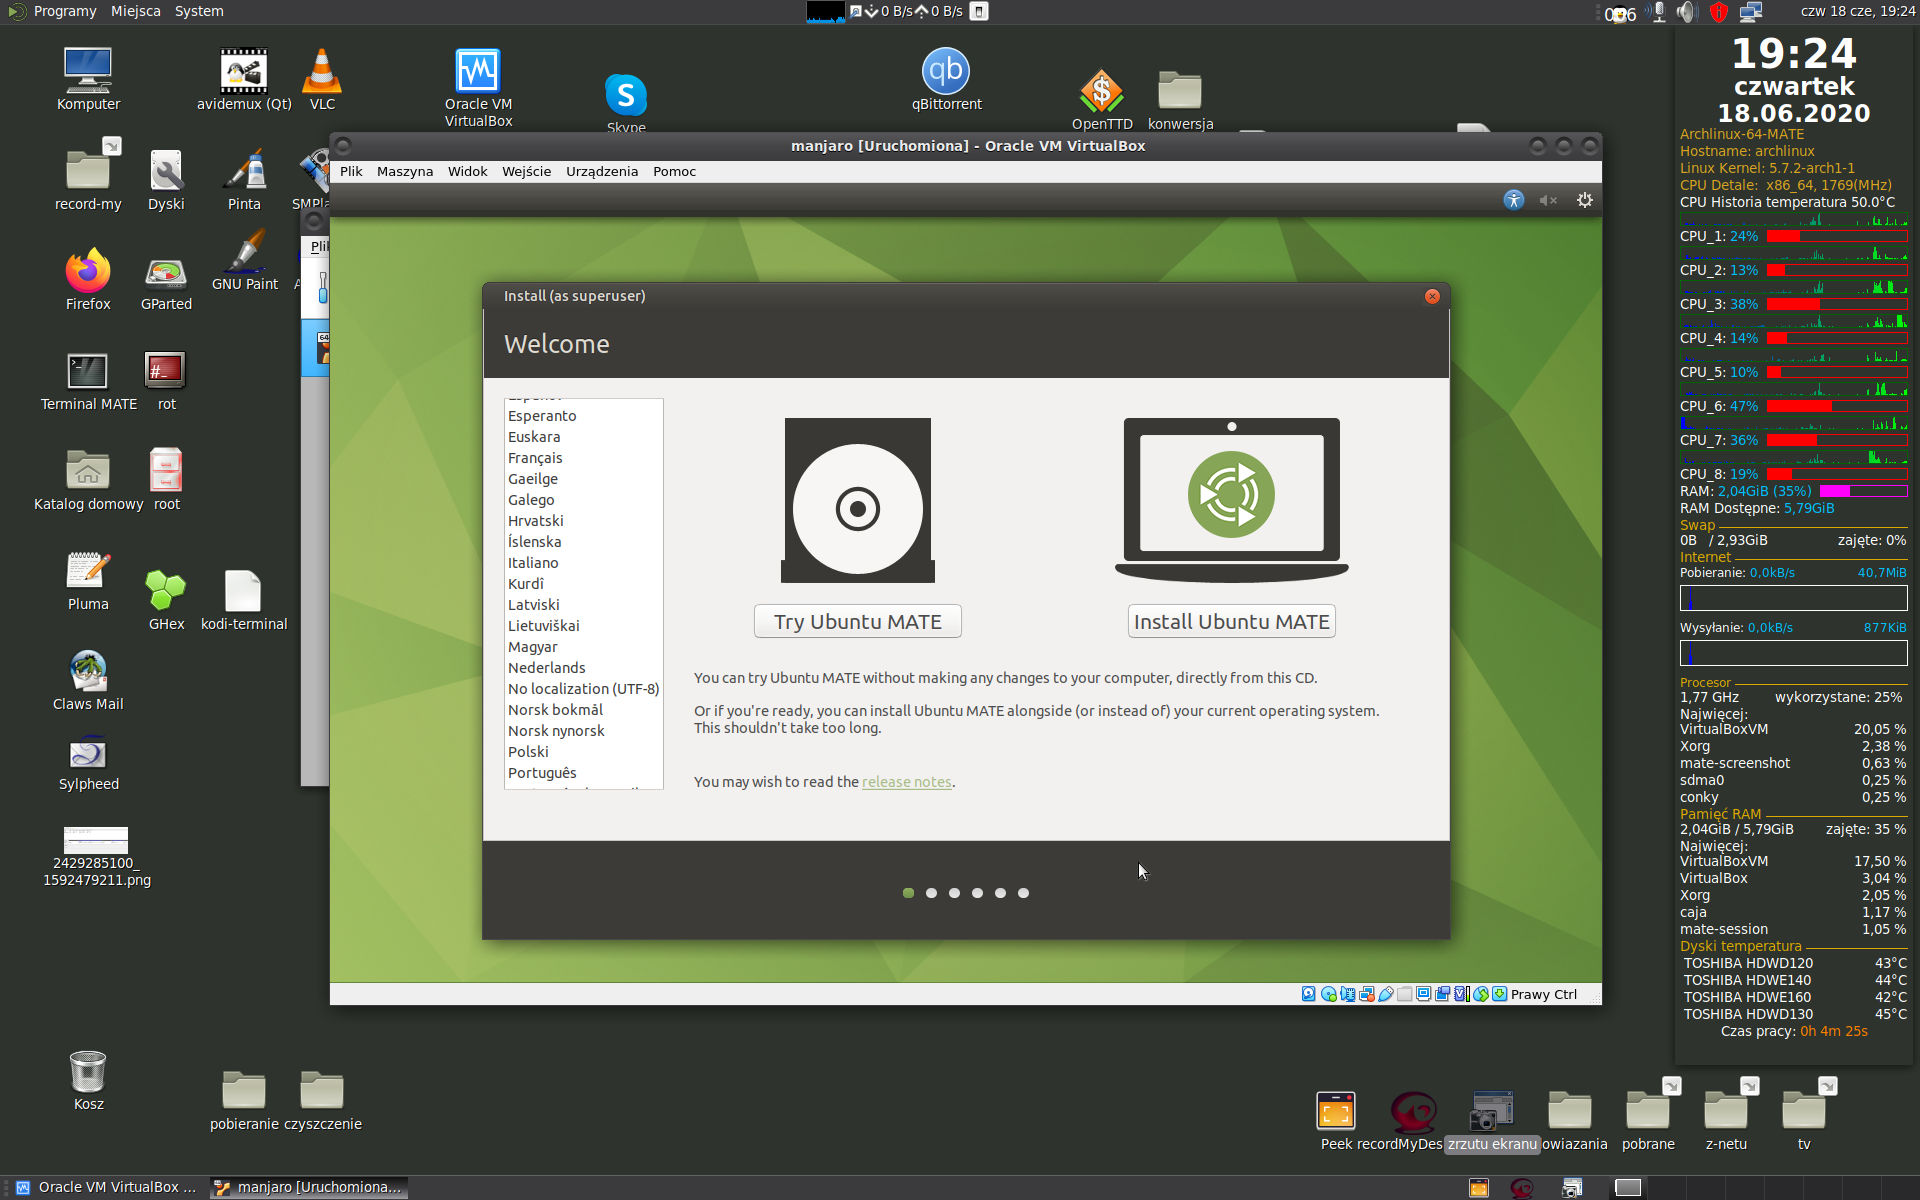
Task: Open the release notes link
Action: [x=906, y=781]
